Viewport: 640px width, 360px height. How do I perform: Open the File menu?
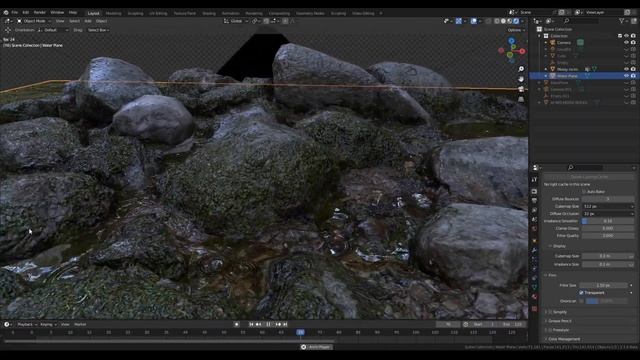pos(15,13)
